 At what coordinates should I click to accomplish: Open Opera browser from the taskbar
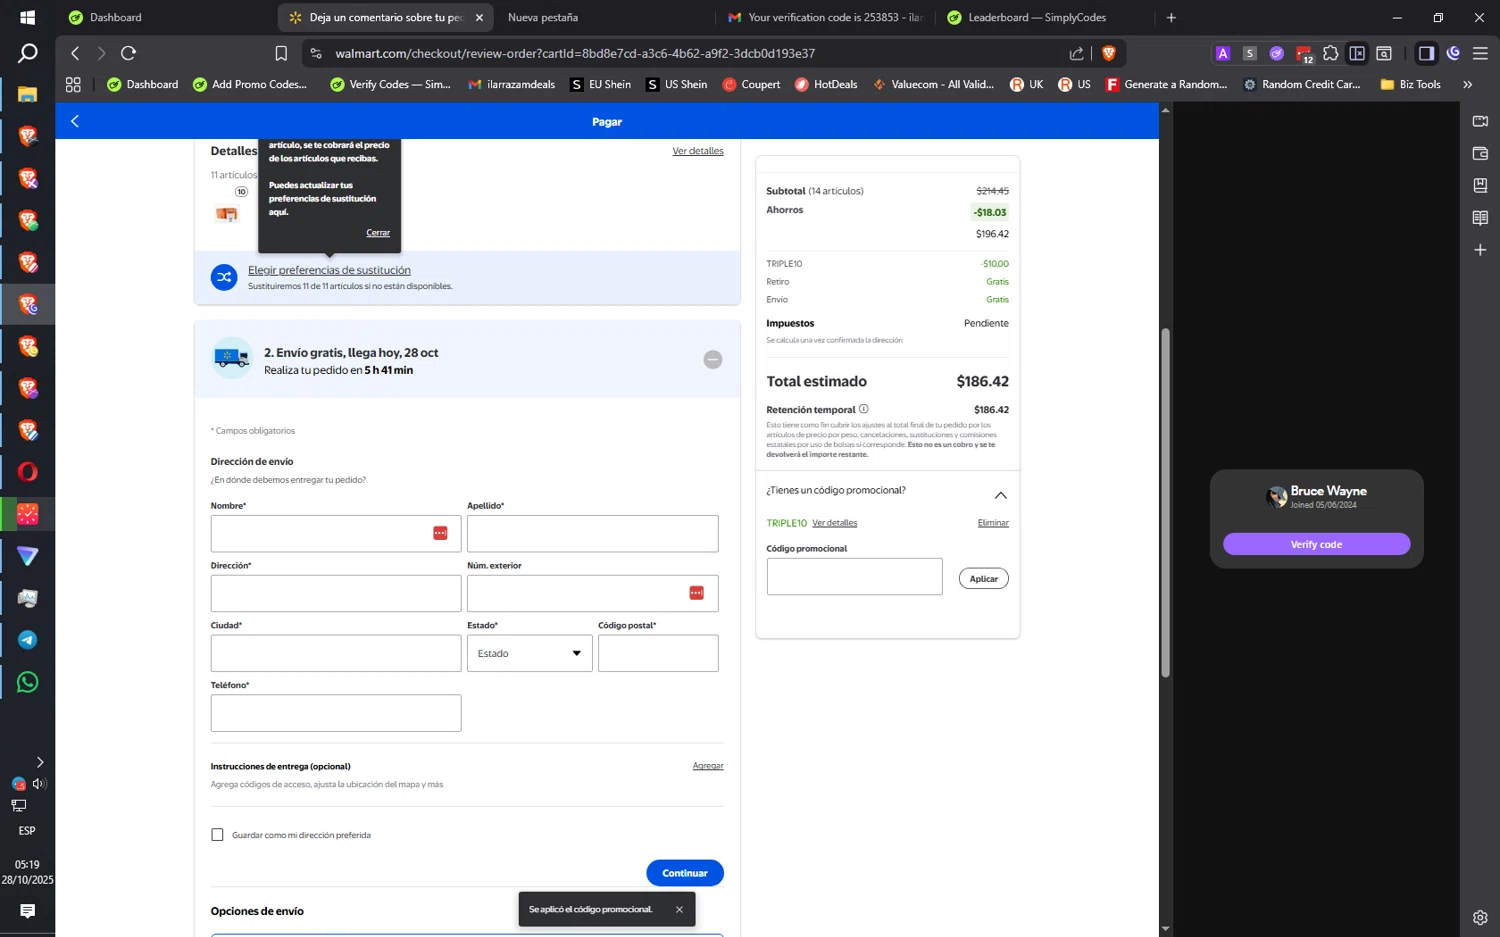coord(27,472)
